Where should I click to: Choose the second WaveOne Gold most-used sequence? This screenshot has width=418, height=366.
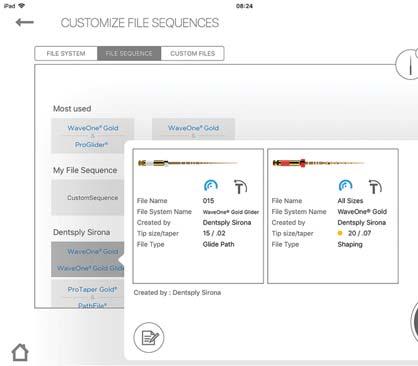coord(193,129)
